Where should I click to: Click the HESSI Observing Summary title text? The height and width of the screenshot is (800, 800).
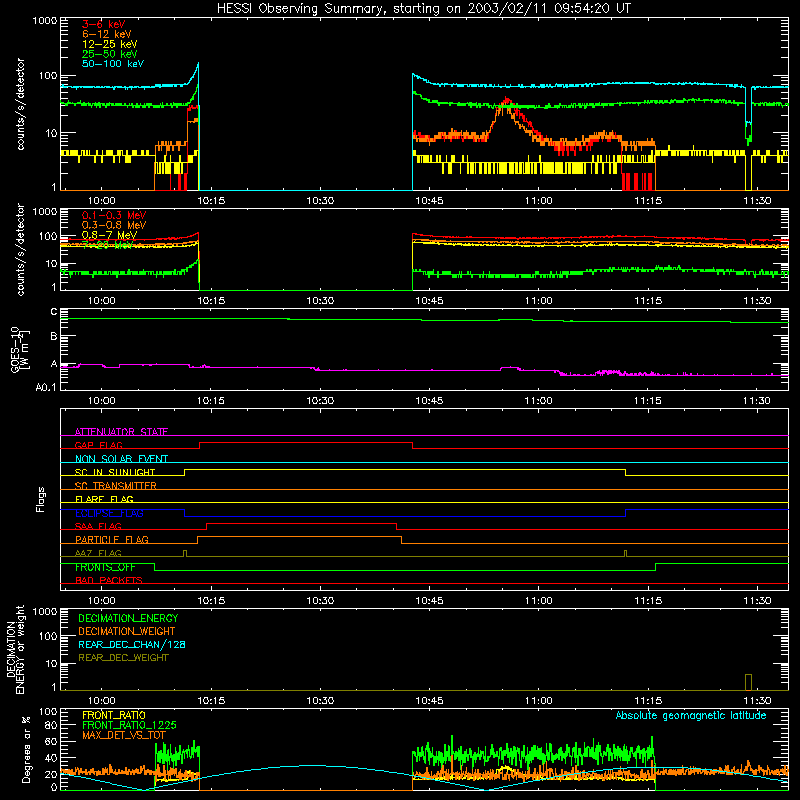(424, 9)
